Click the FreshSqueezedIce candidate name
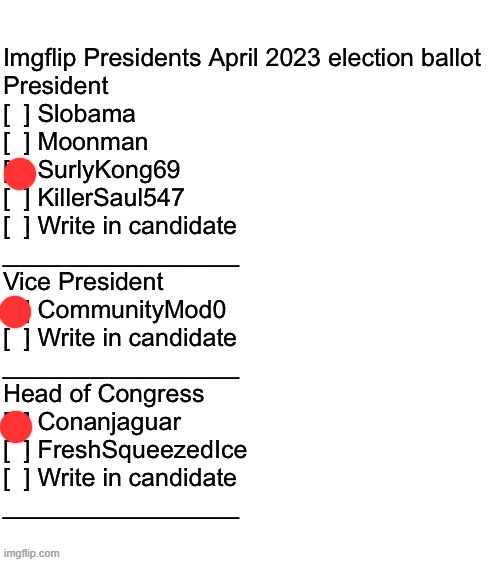Viewport: 500px width, 562px height. (143, 451)
